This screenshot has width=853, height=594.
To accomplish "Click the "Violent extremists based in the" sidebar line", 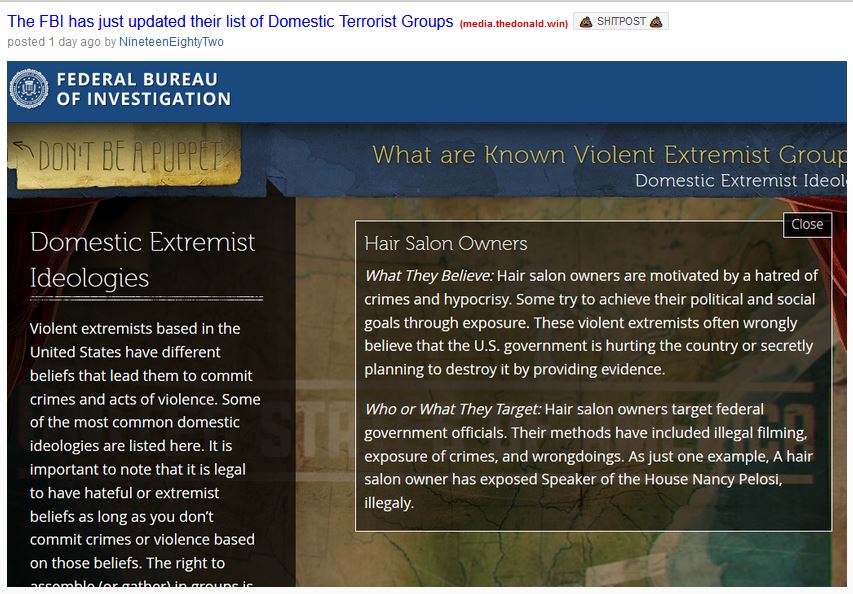I will tap(135, 329).
